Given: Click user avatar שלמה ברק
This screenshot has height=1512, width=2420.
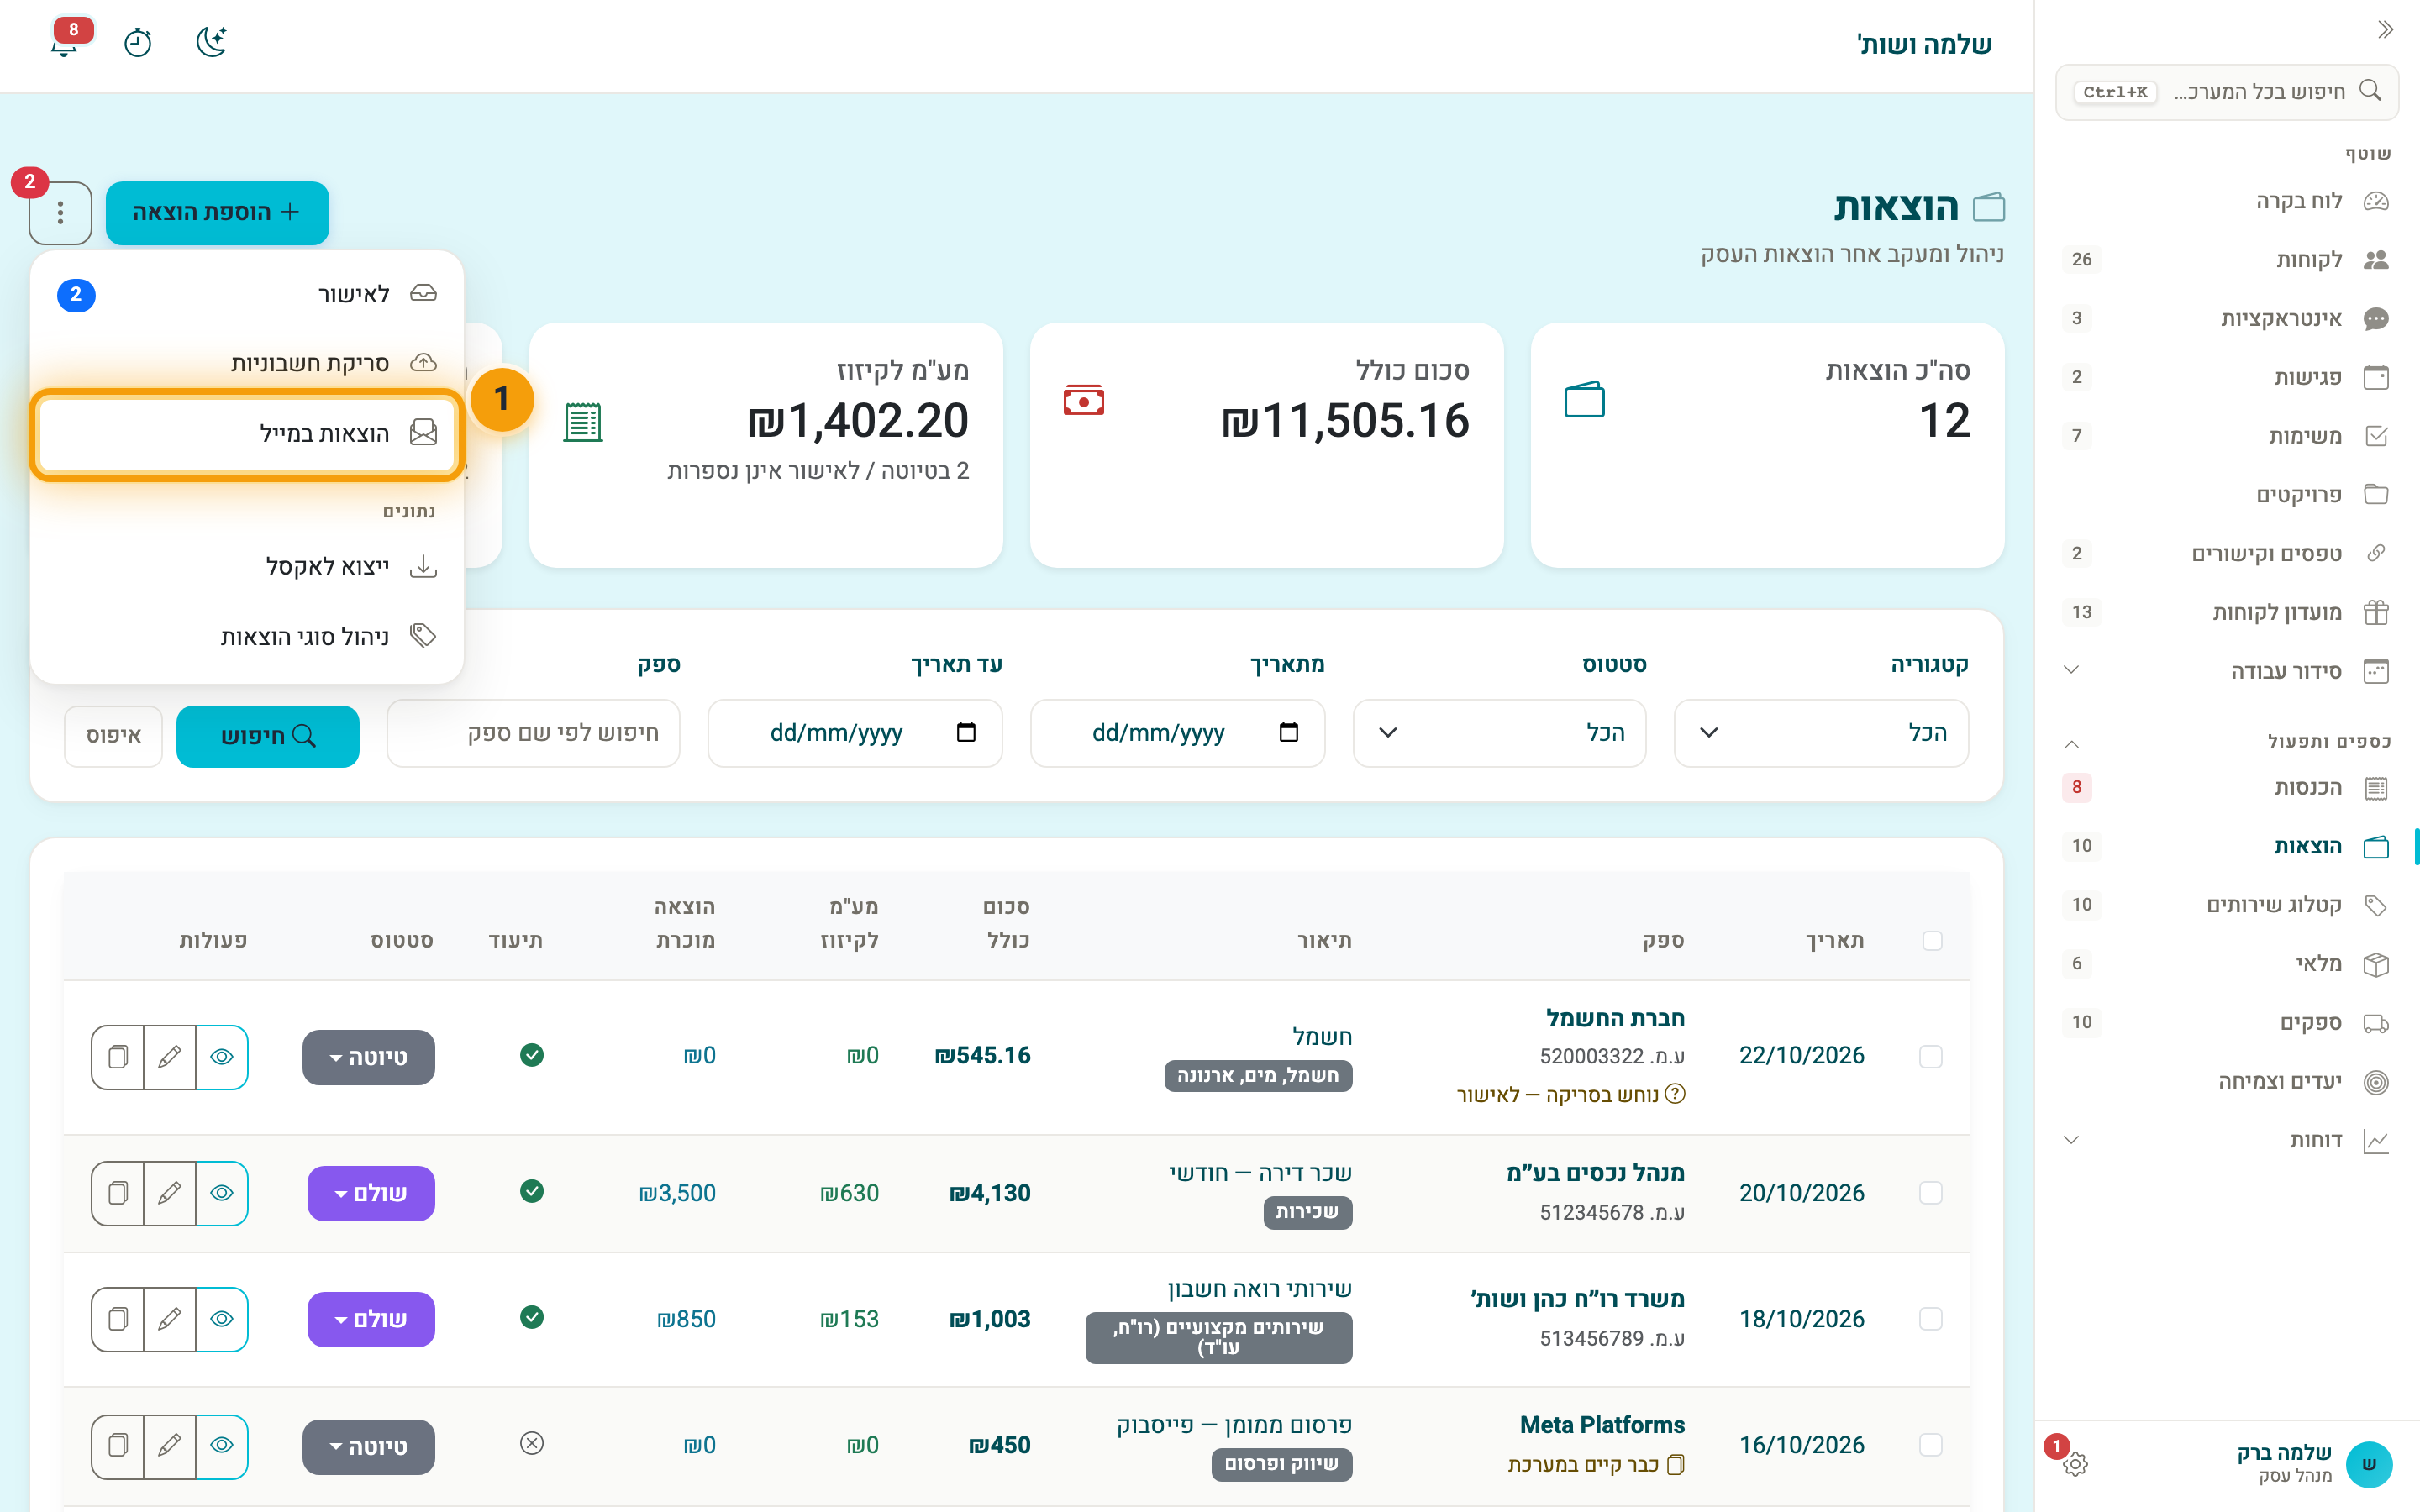Looking at the screenshot, I should click(2369, 1463).
